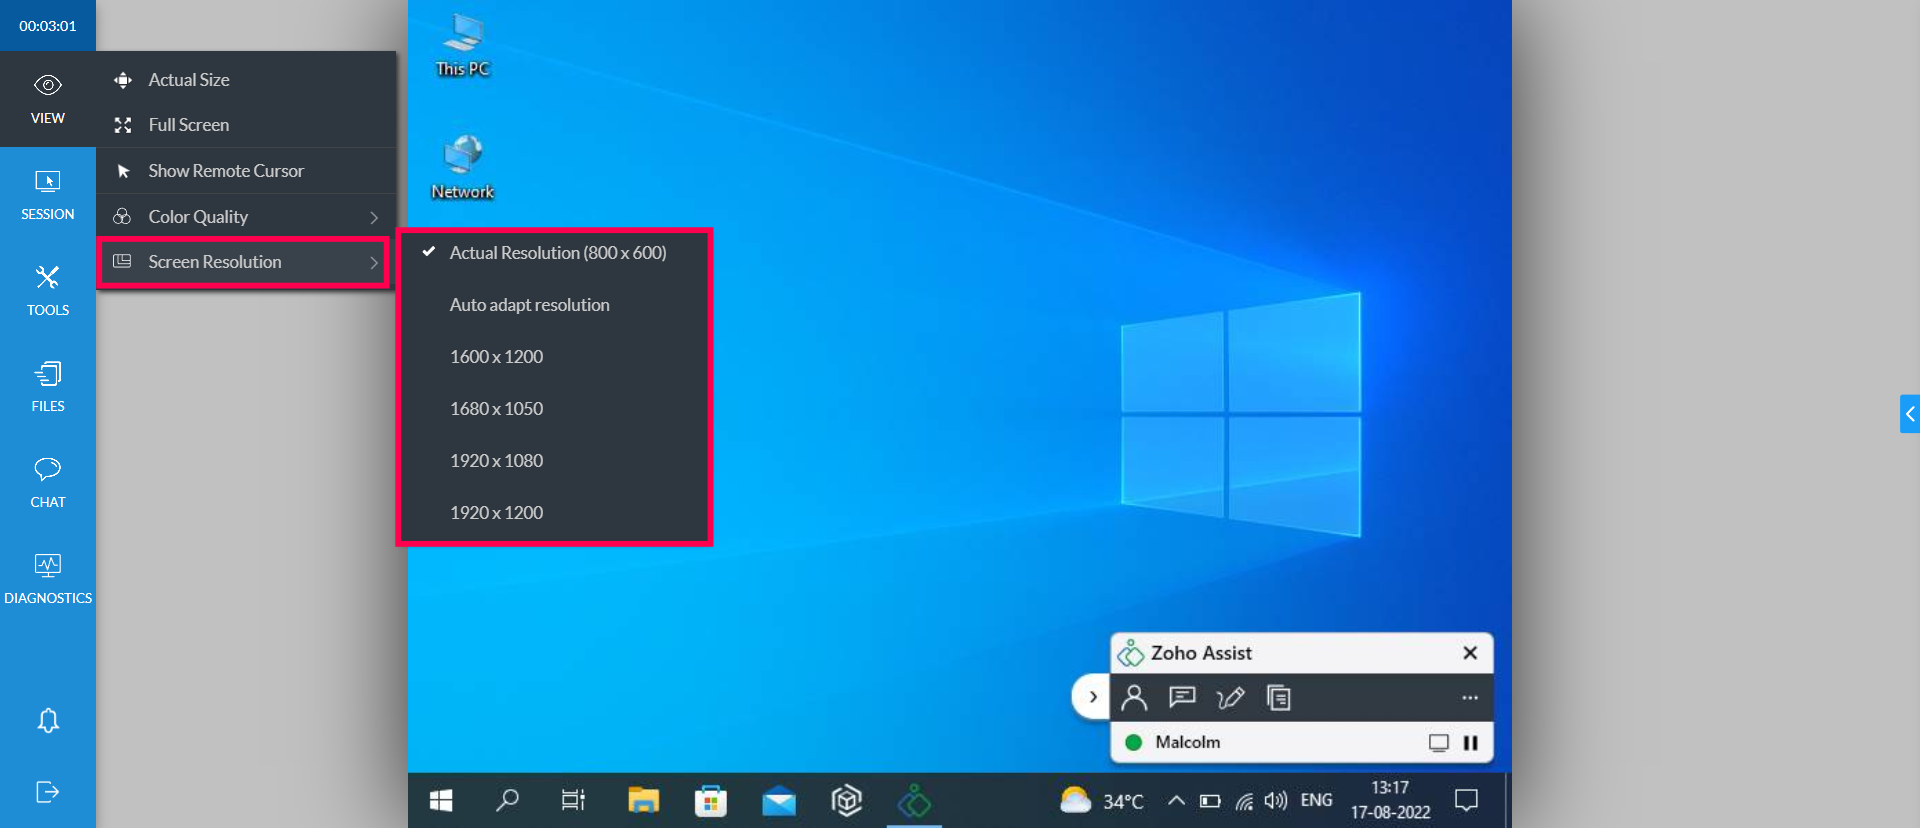Click the This PC desktop icon
Screen dimensions: 1920x828
tap(463, 45)
